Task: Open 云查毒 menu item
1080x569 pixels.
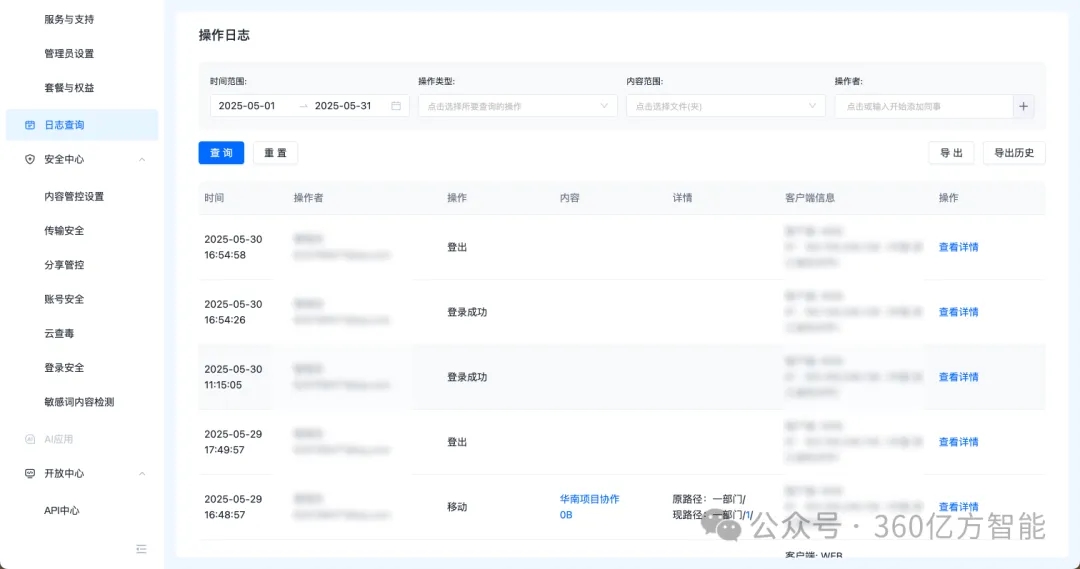Action: pos(59,333)
